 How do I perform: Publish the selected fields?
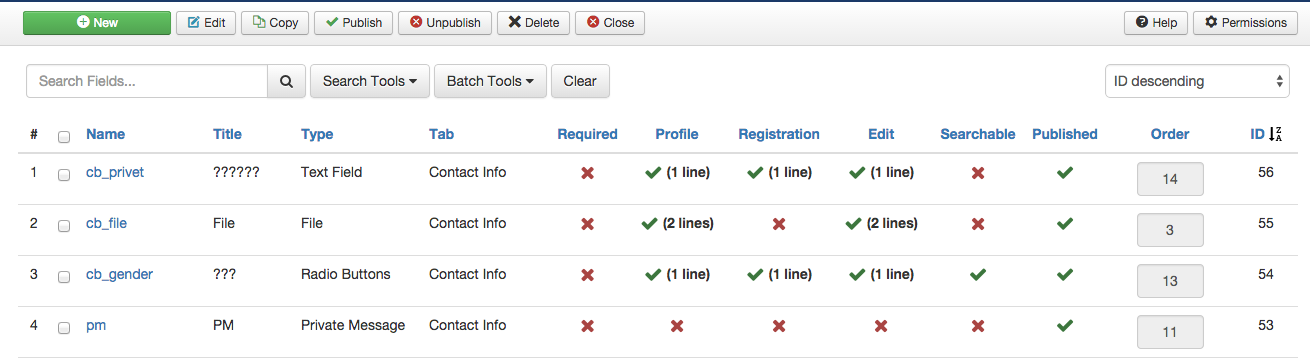(353, 22)
